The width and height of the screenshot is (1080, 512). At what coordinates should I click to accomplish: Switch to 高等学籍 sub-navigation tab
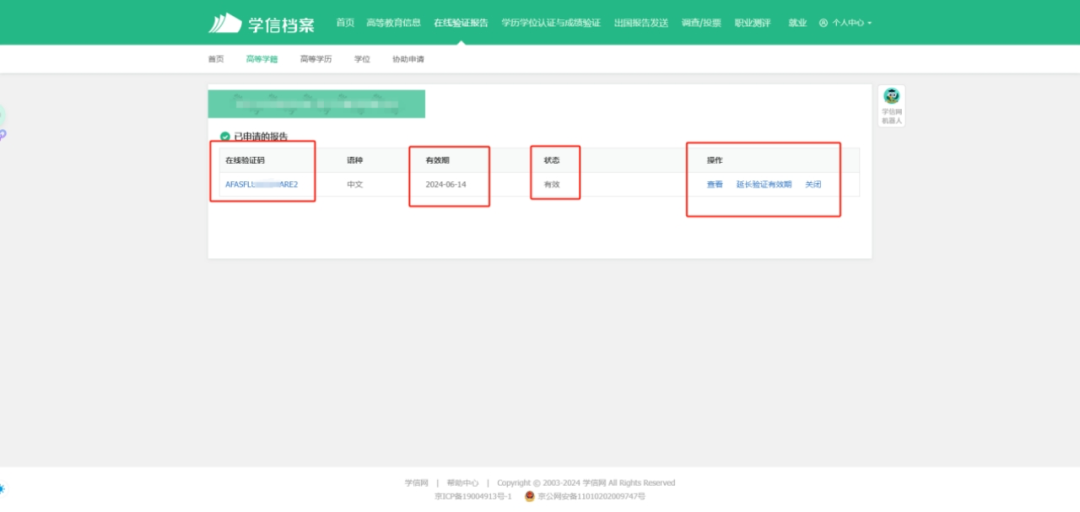tap(262, 59)
